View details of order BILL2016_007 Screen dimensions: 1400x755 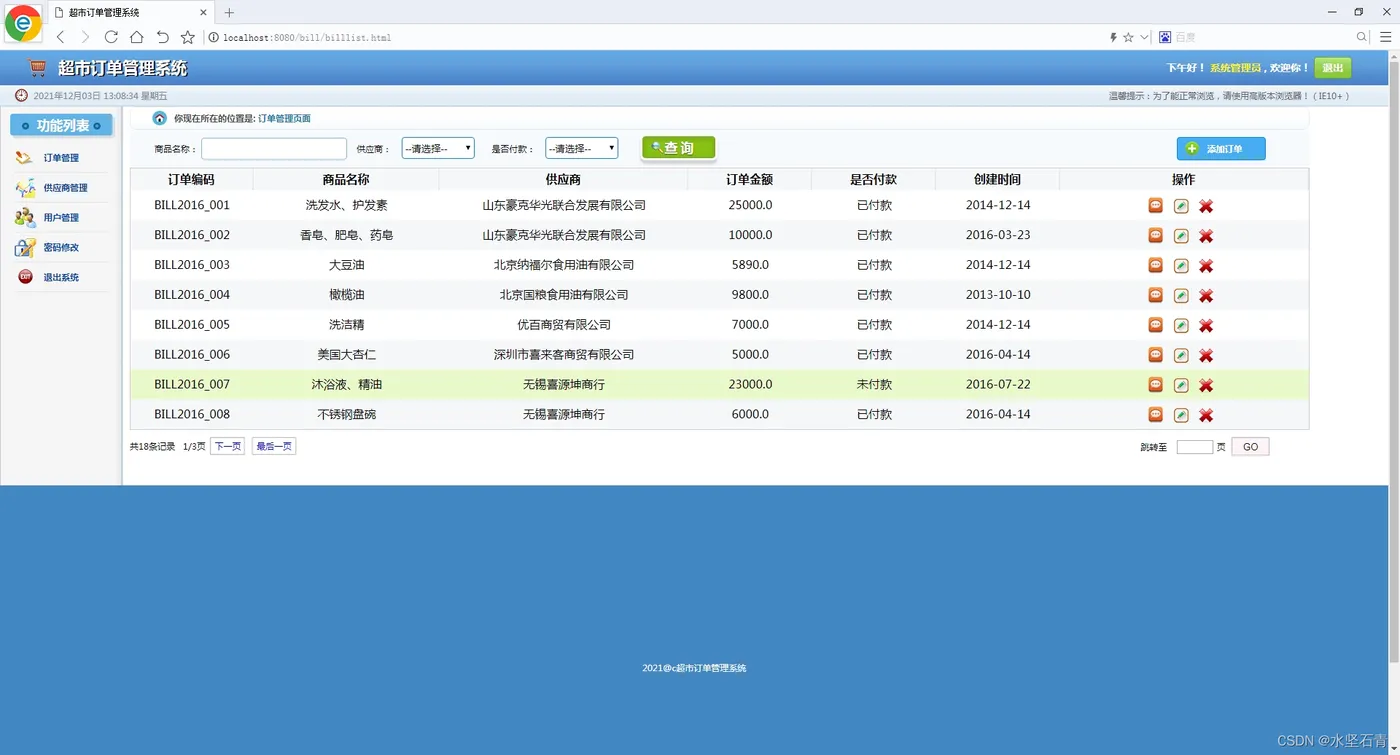pyautogui.click(x=1155, y=384)
